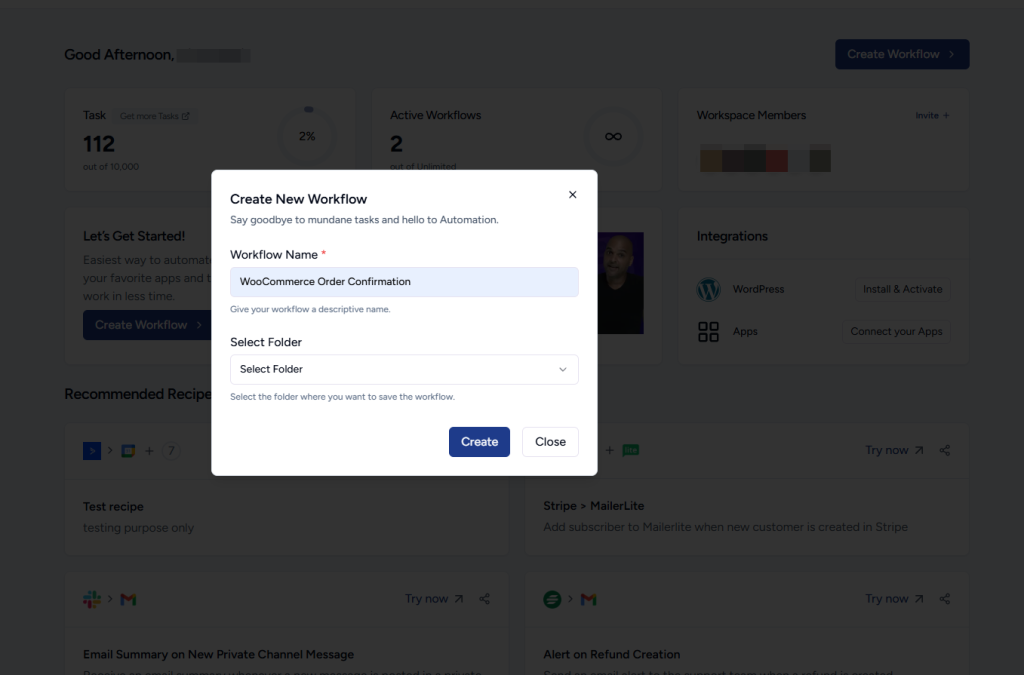Click the share icon on Alert on Refund recipe
Image resolution: width=1024 pixels, height=675 pixels.
[945, 599]
